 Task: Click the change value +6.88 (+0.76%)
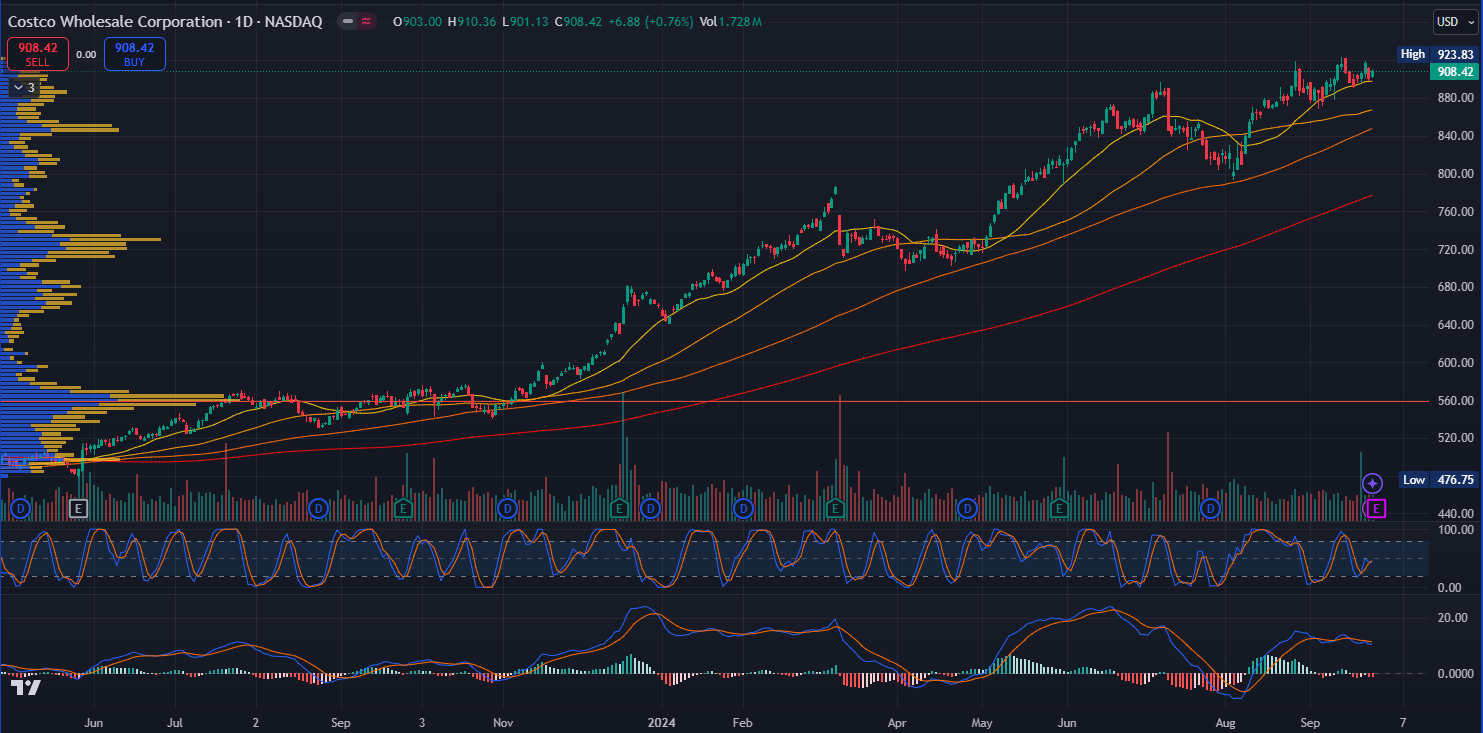click(x=650, y=21)
